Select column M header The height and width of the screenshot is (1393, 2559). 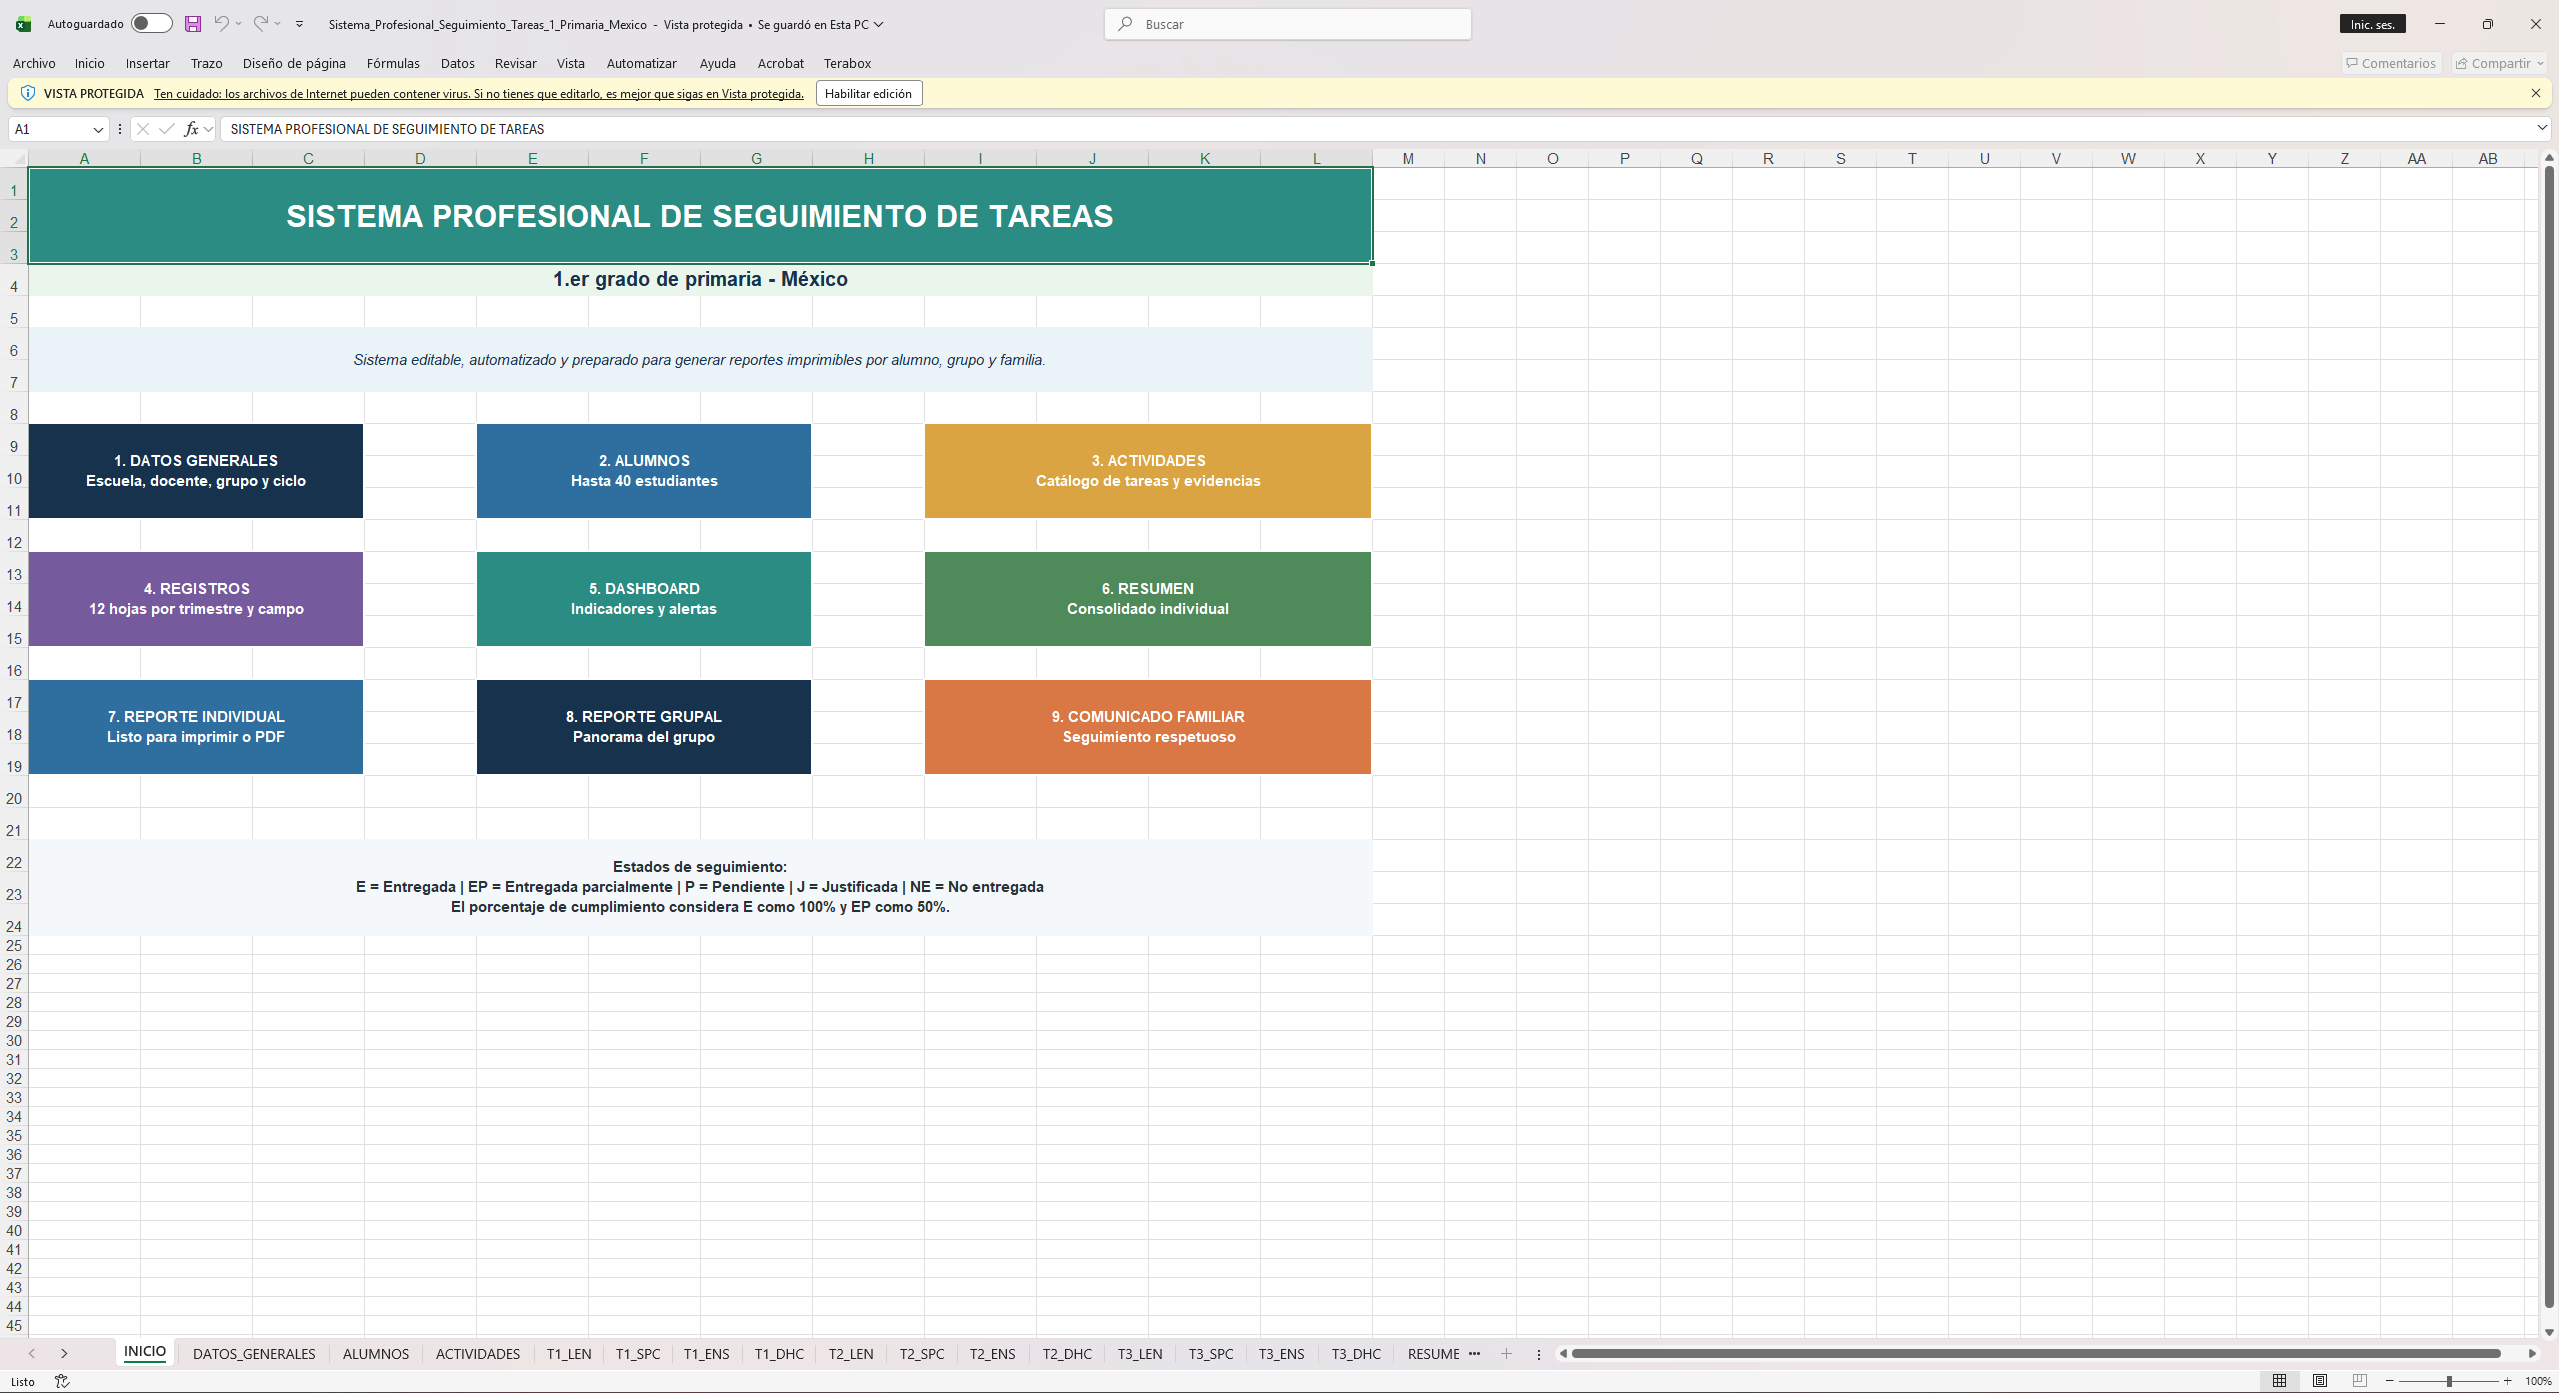pyautogui.click(x=1408, y=158)
